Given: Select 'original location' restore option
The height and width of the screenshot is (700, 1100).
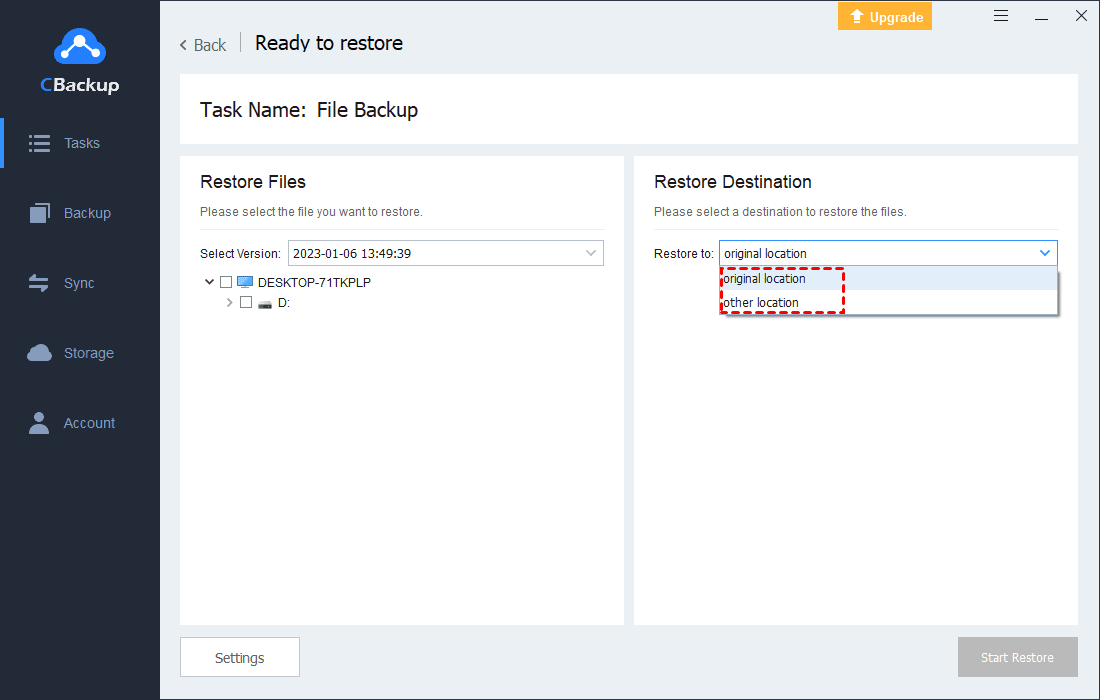Looking at the screenshot, I should 763,278.
